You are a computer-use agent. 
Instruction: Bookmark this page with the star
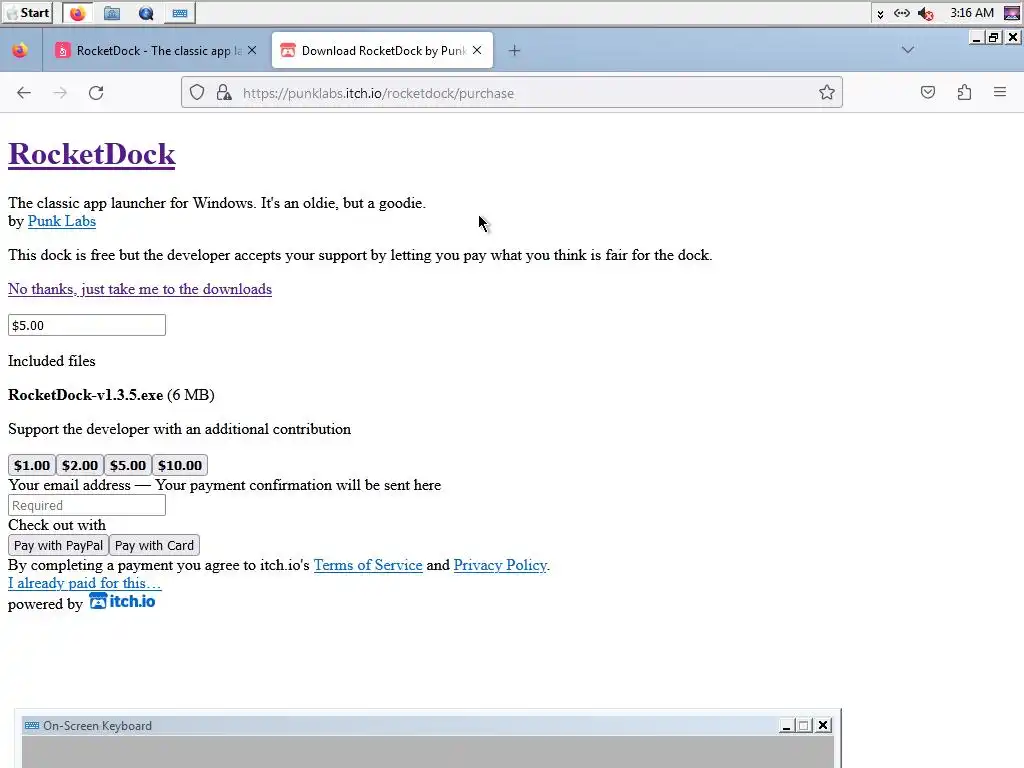point(827,93)
